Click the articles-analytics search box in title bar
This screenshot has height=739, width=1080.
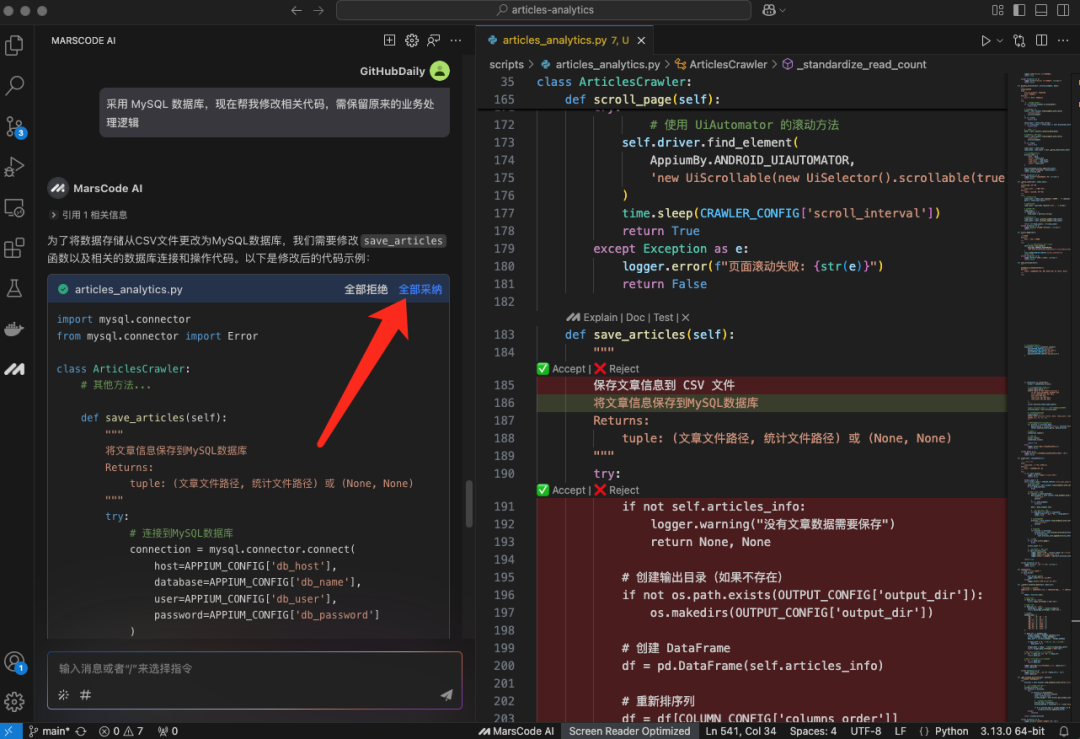coord(543,10)
